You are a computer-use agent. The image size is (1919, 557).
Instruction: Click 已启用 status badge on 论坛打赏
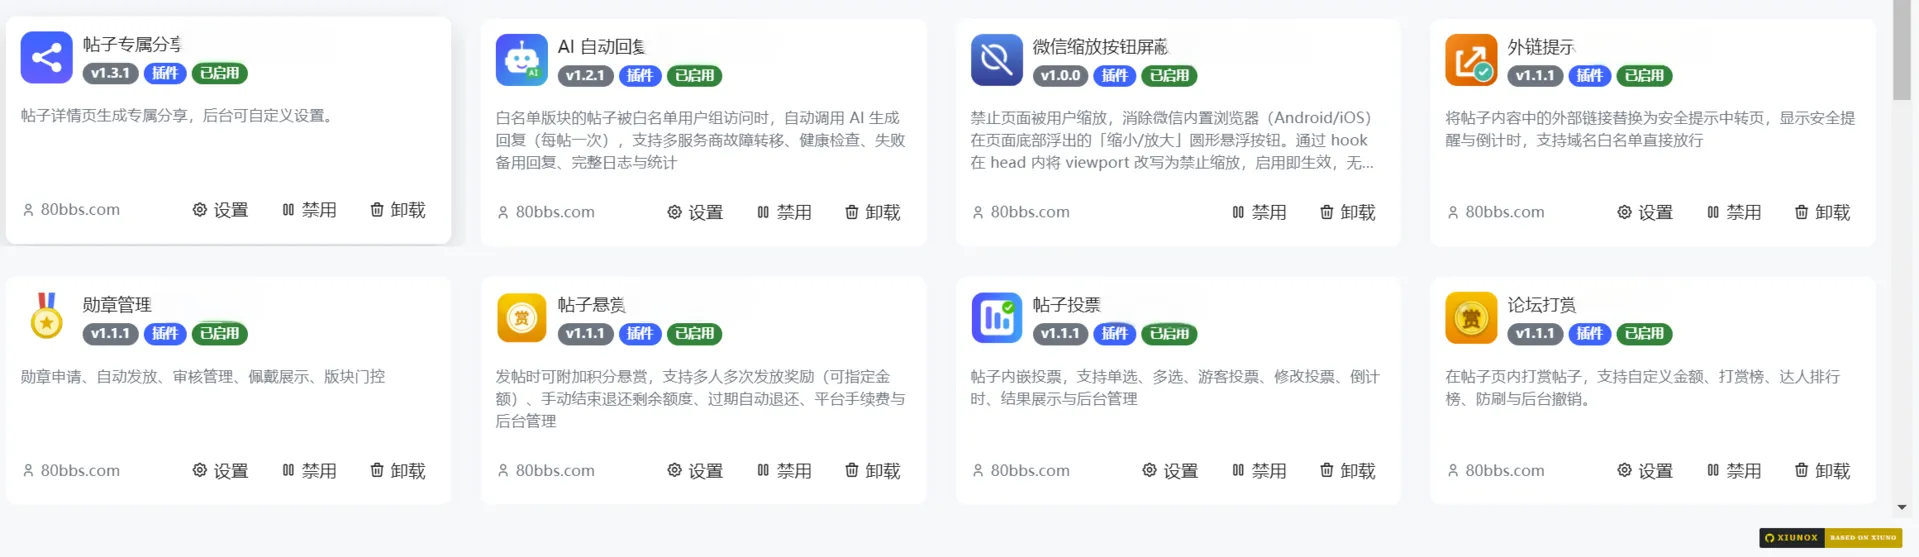pyautogui.click(x=1644, y=333)
